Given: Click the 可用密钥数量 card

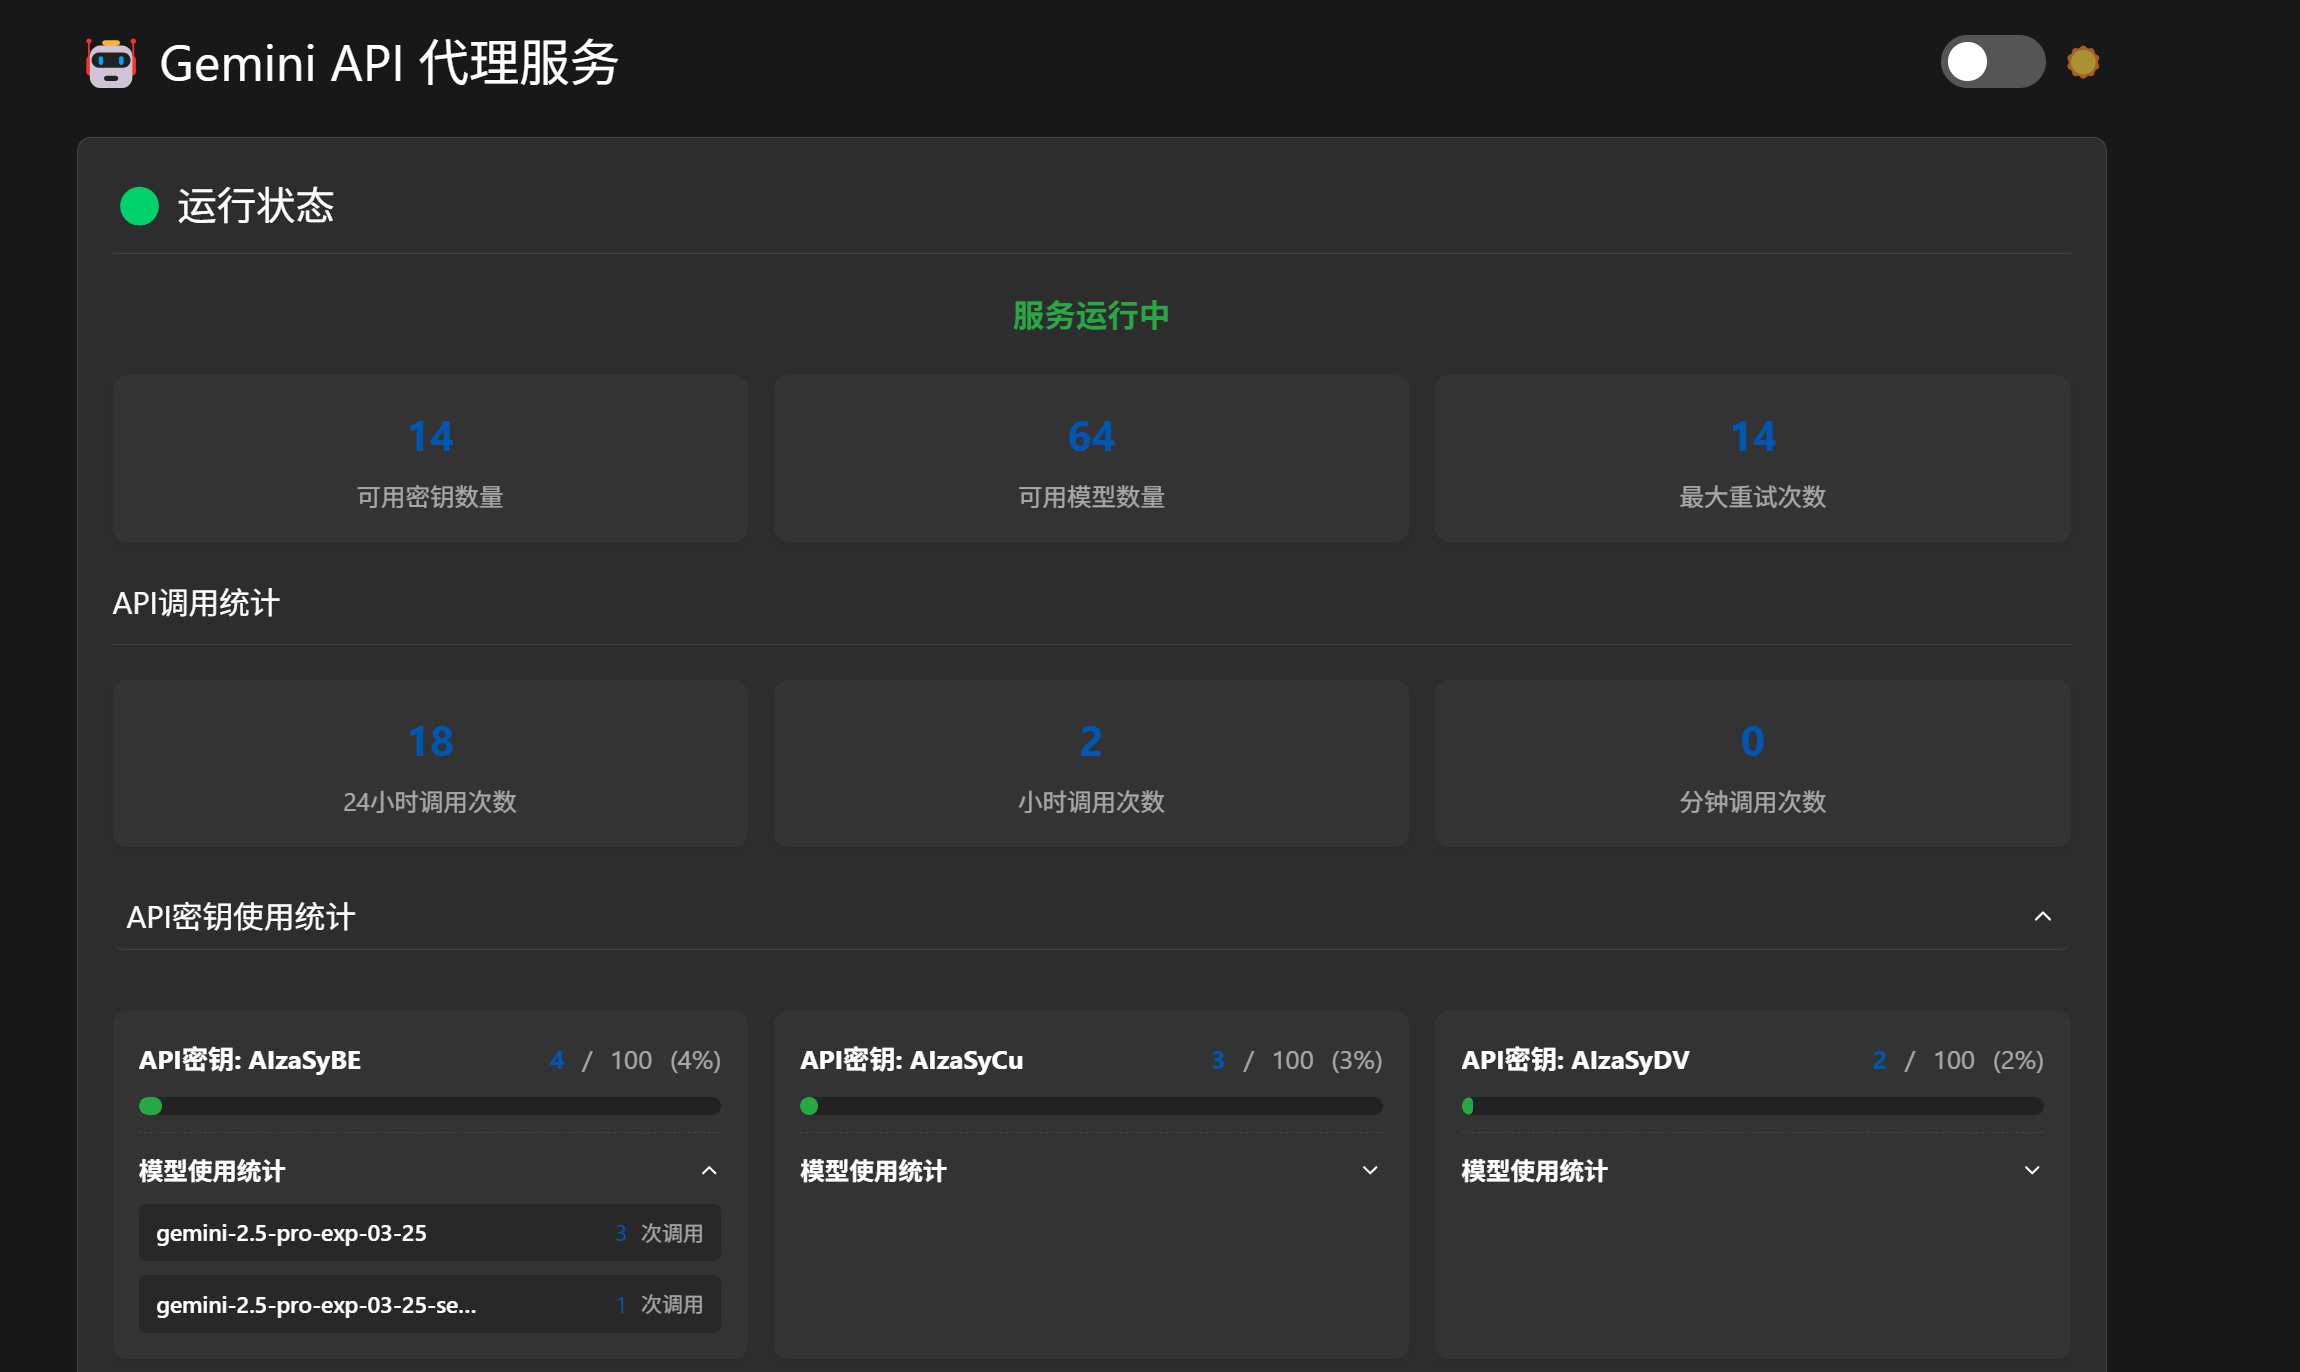Looking at the screenshot, I should (x=430, y=459).
